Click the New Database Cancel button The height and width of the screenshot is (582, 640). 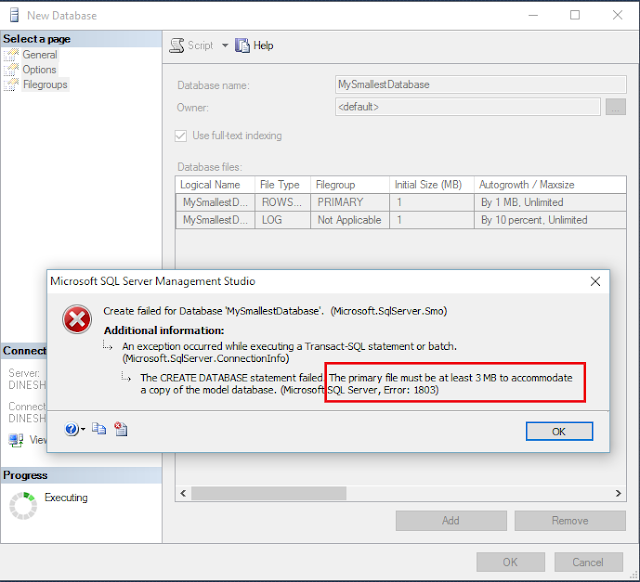[x=588, y=562]
